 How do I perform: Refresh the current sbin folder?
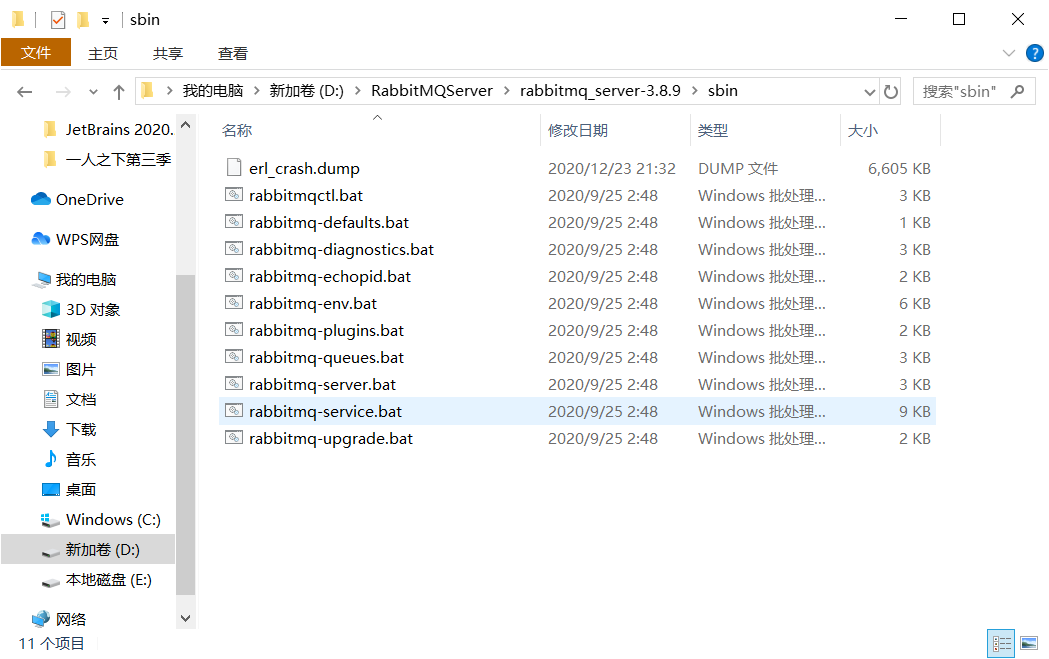(x=890, y=91)
